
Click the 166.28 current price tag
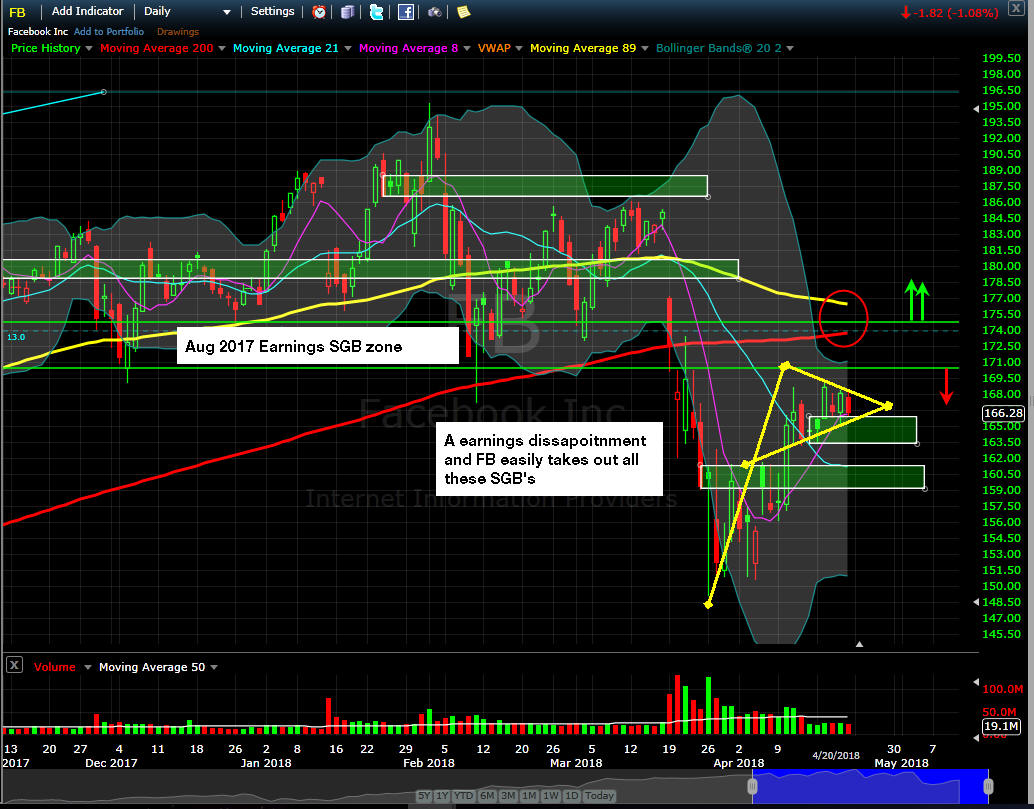click(x=1003, y=413)
